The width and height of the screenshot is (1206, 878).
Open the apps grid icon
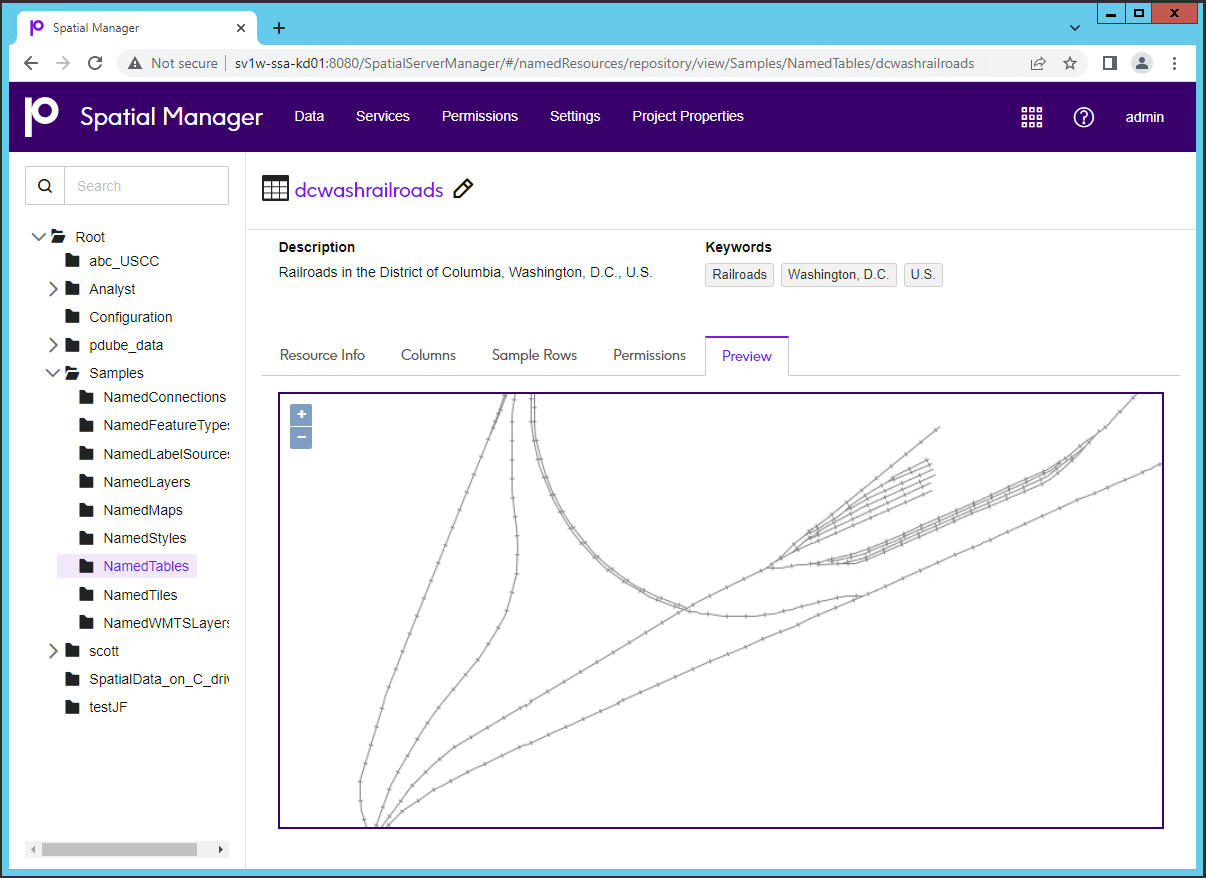[x=1032, y=117]
